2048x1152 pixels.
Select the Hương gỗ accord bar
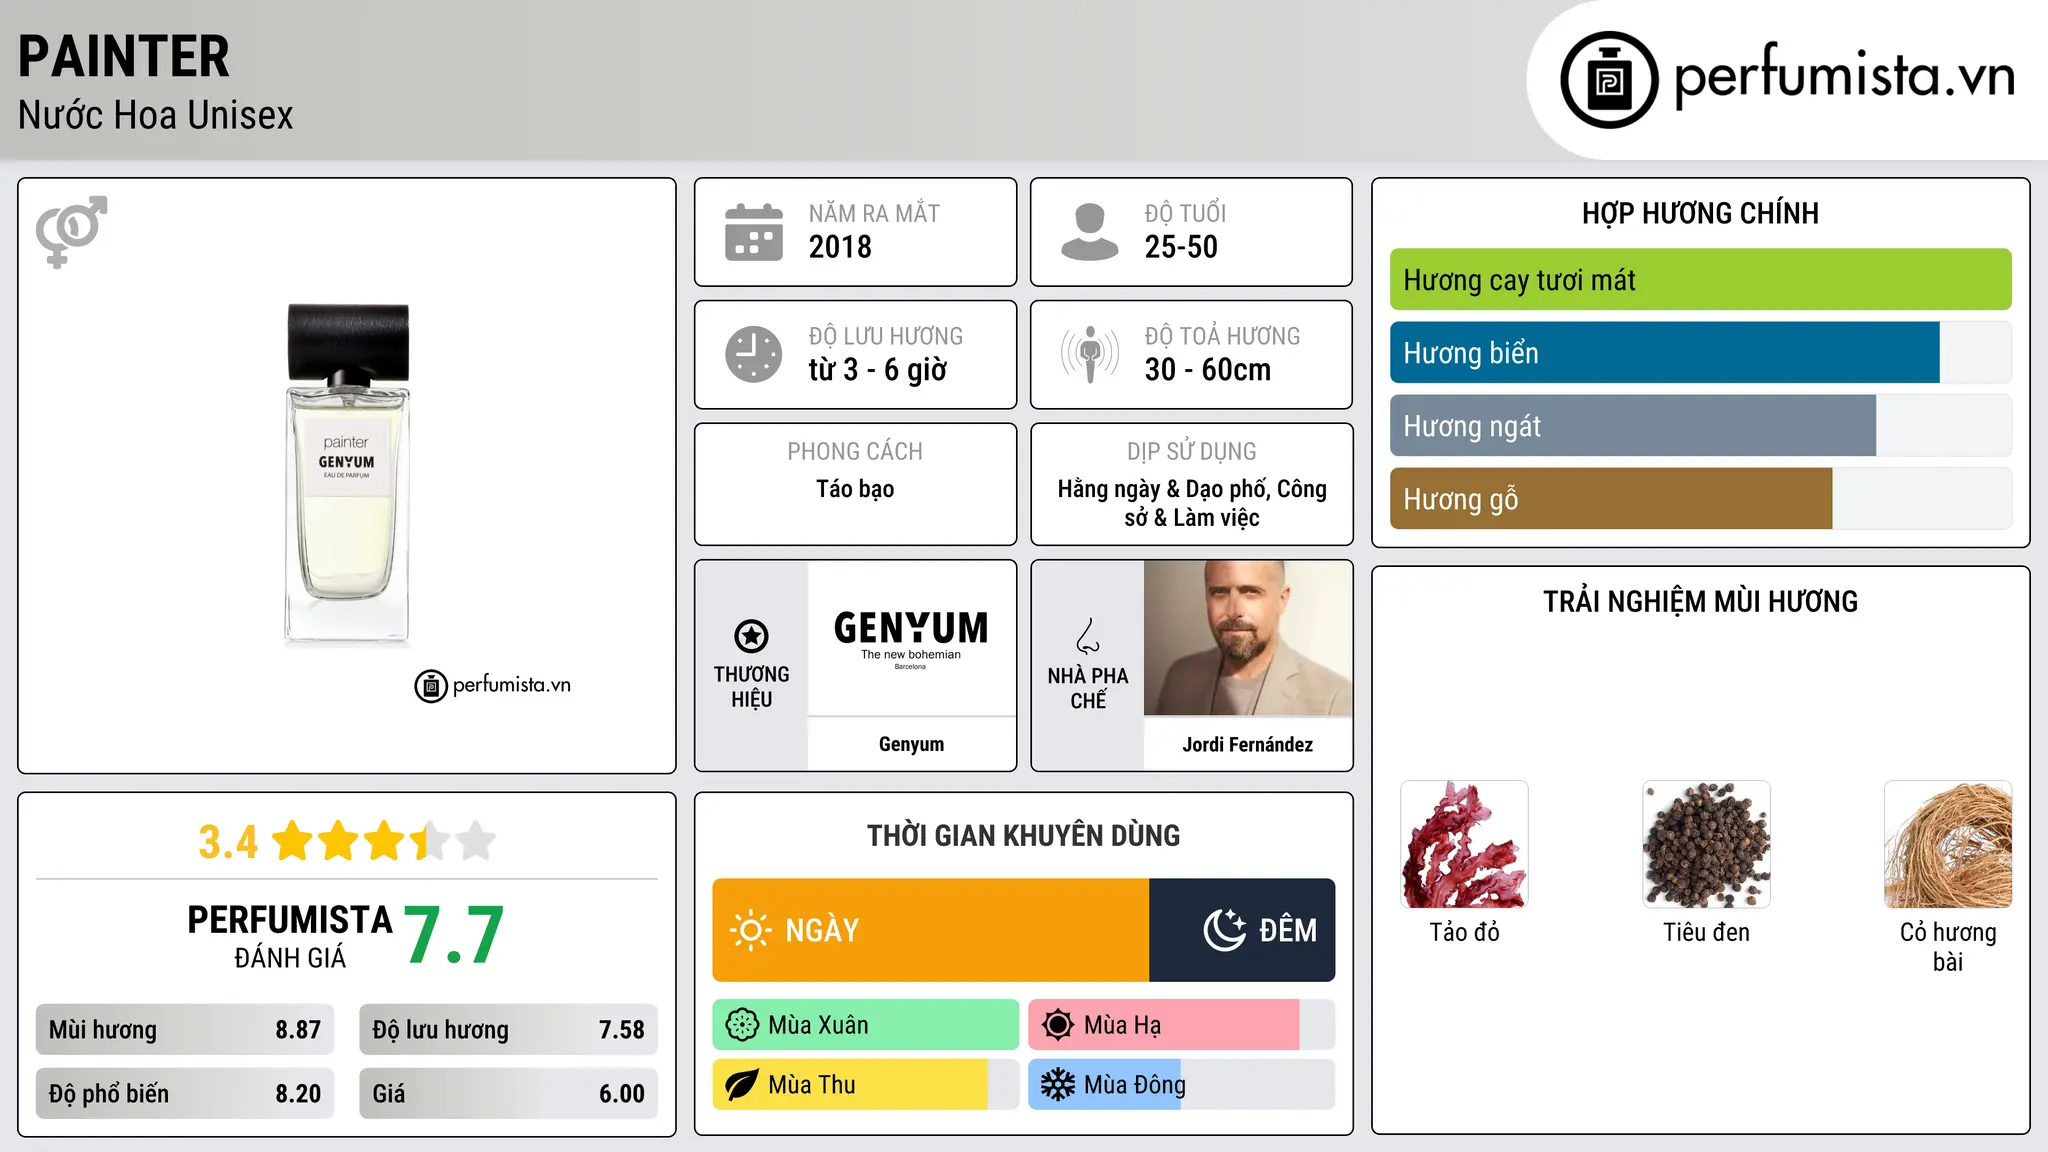pos(1700,499)
